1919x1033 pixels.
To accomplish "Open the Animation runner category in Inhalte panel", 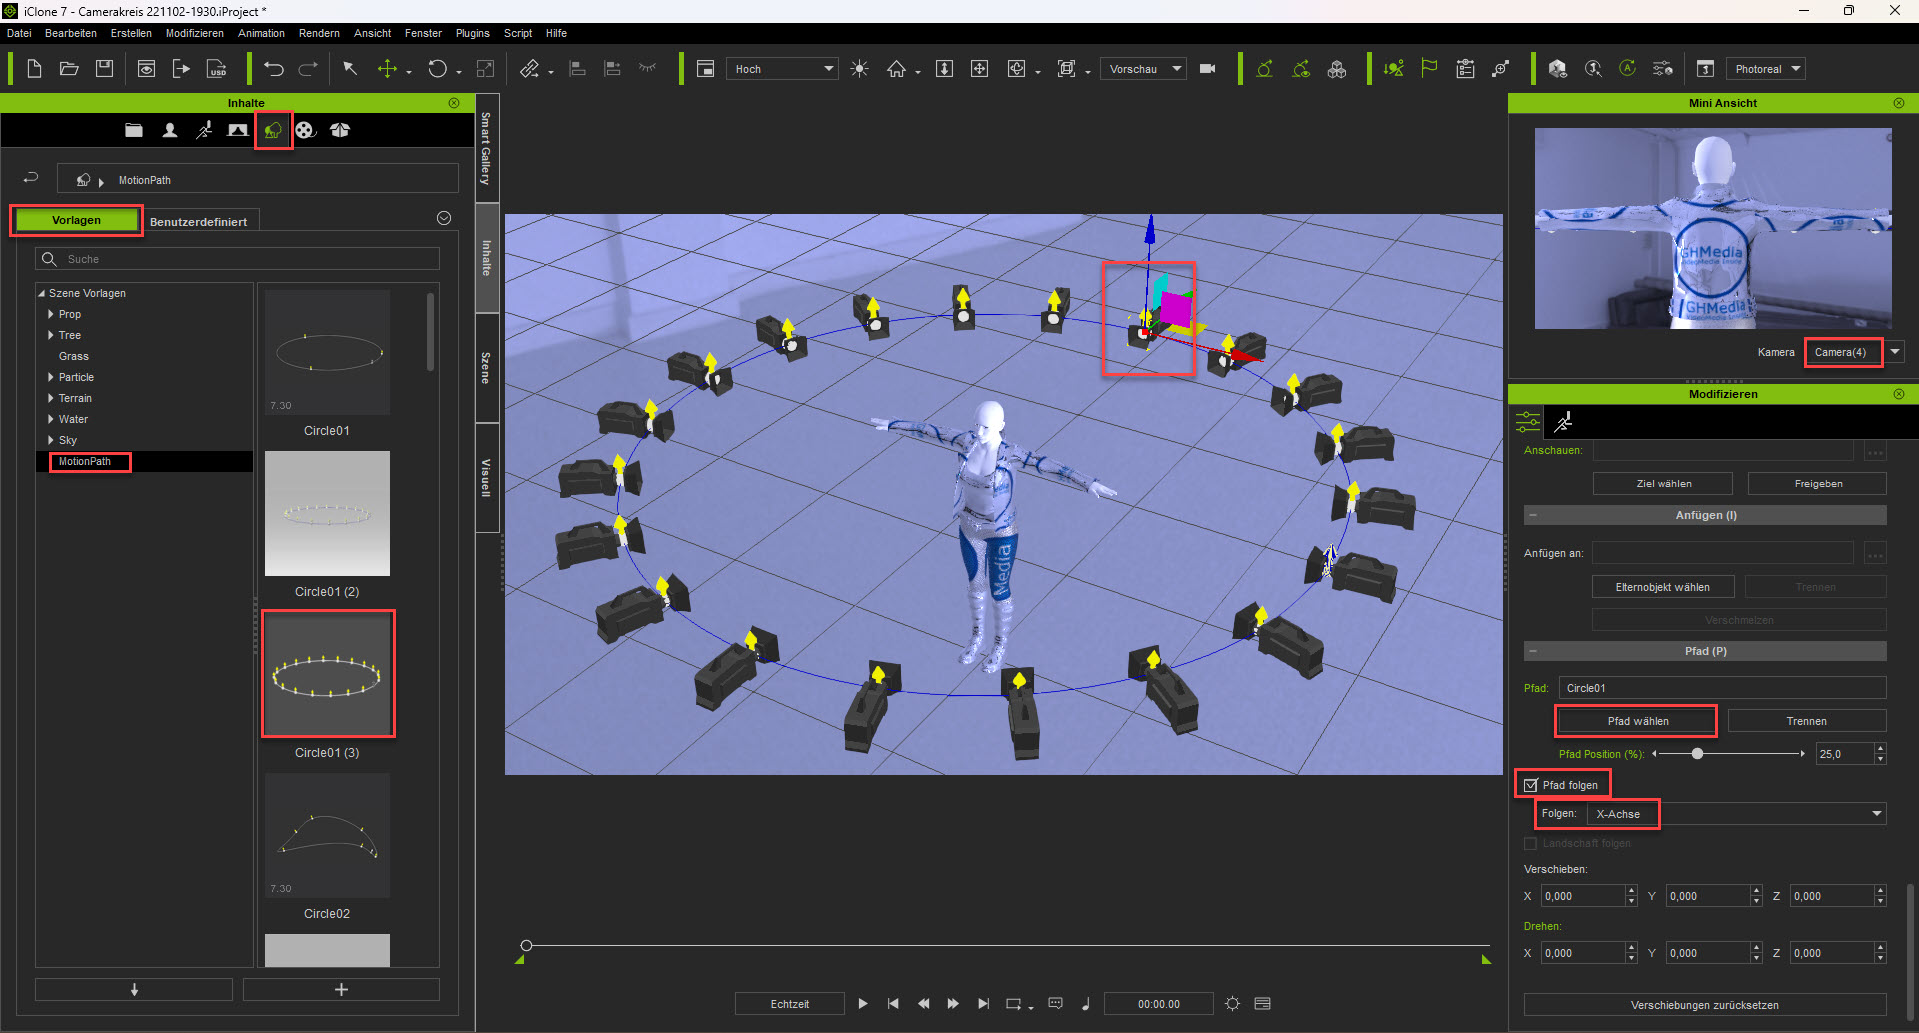I will 204,130.
